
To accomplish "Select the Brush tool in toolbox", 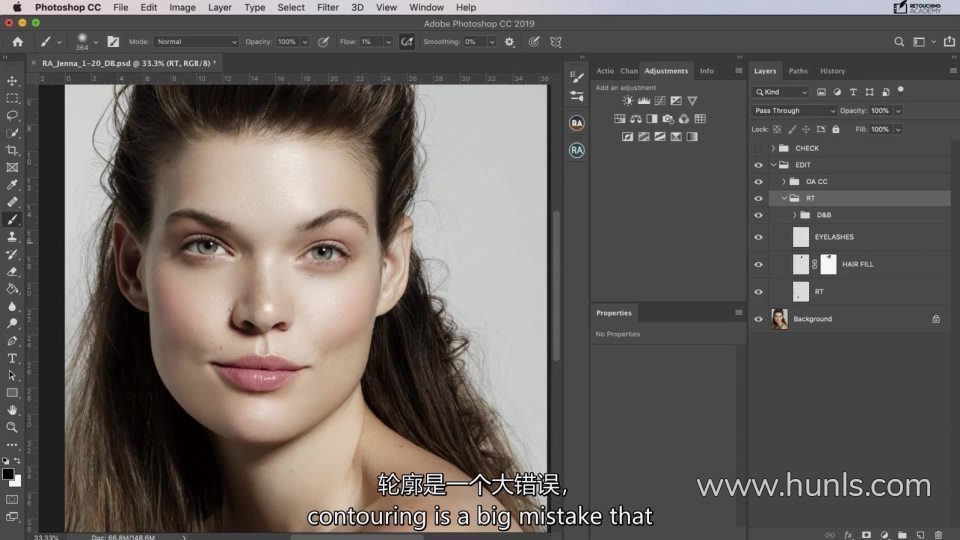I will [x=12, y=219].
